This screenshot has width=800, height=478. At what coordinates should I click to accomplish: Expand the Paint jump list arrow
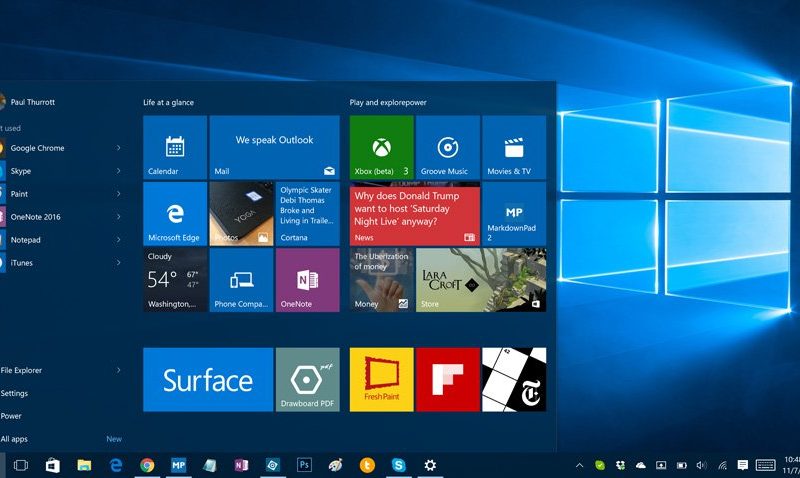(118, 194)
